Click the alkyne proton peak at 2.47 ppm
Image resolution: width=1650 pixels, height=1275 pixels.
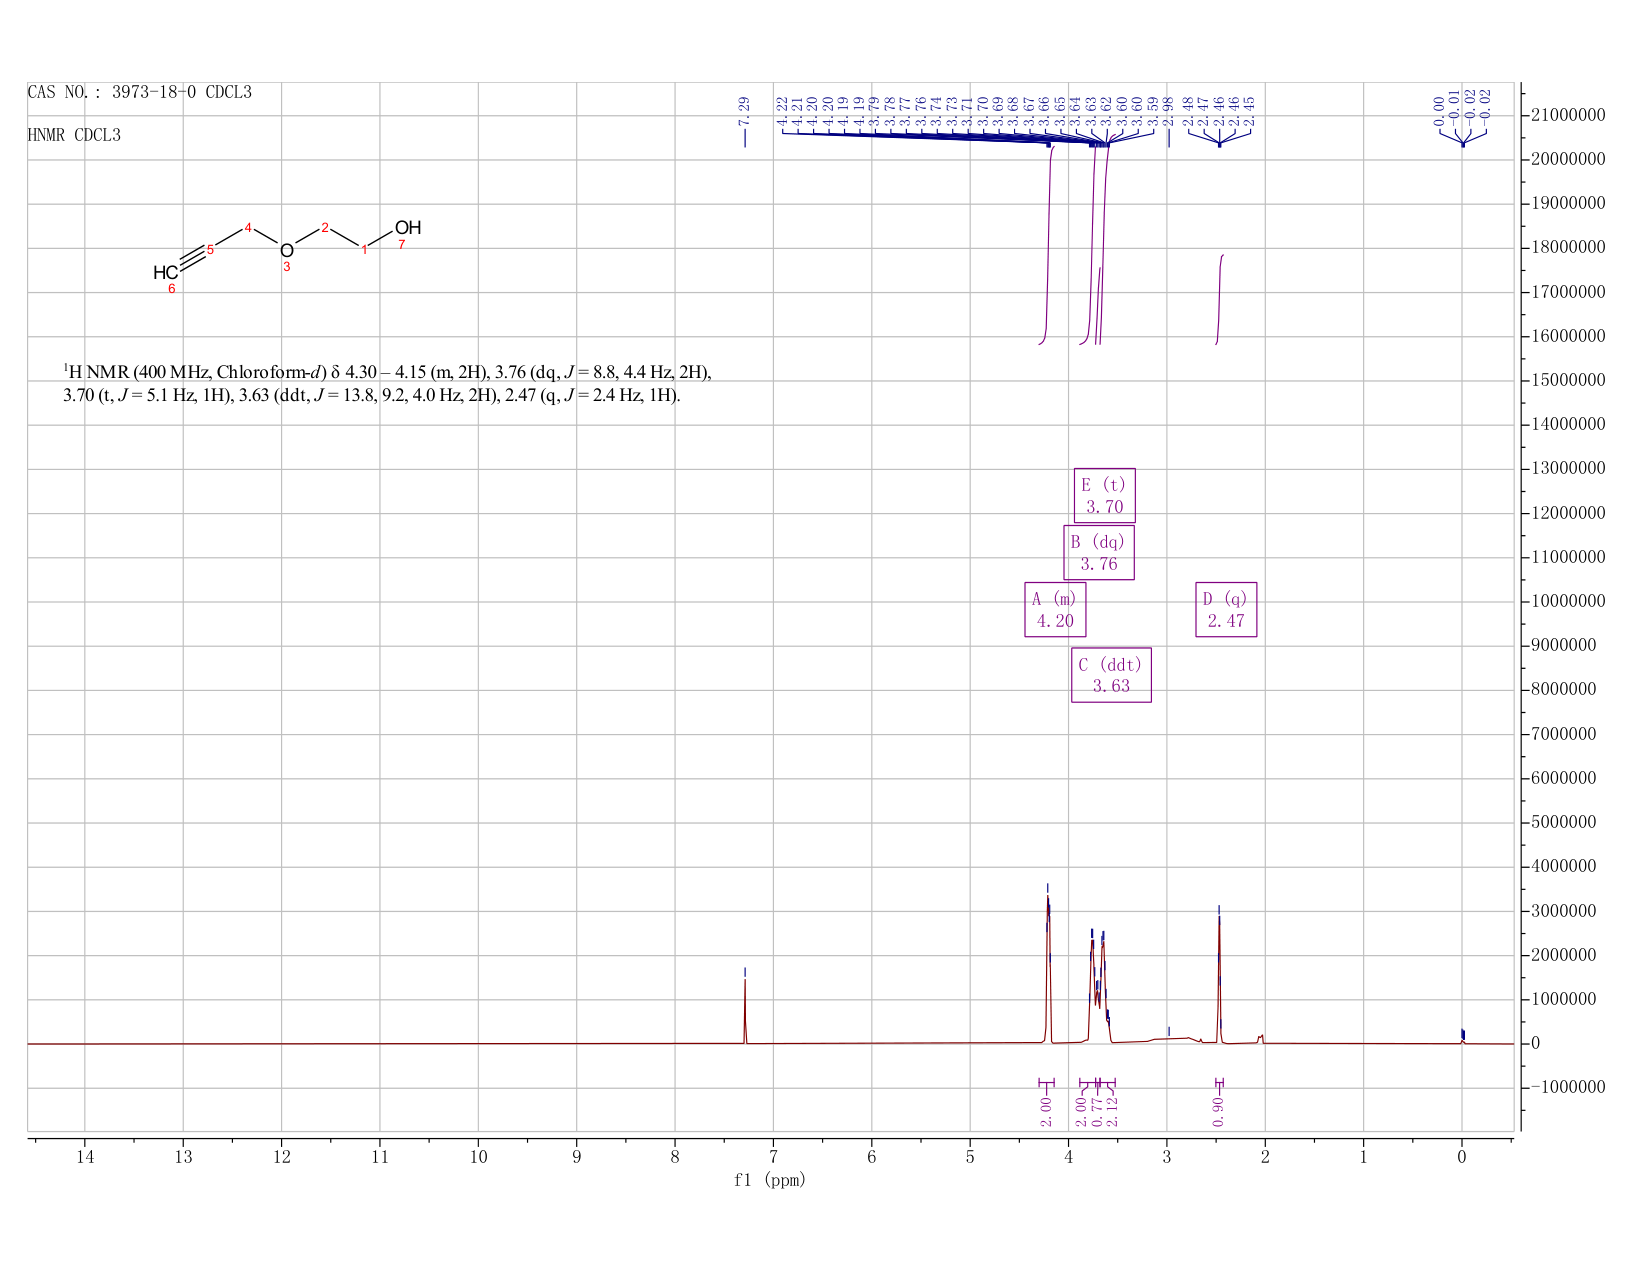[1219, 980]
